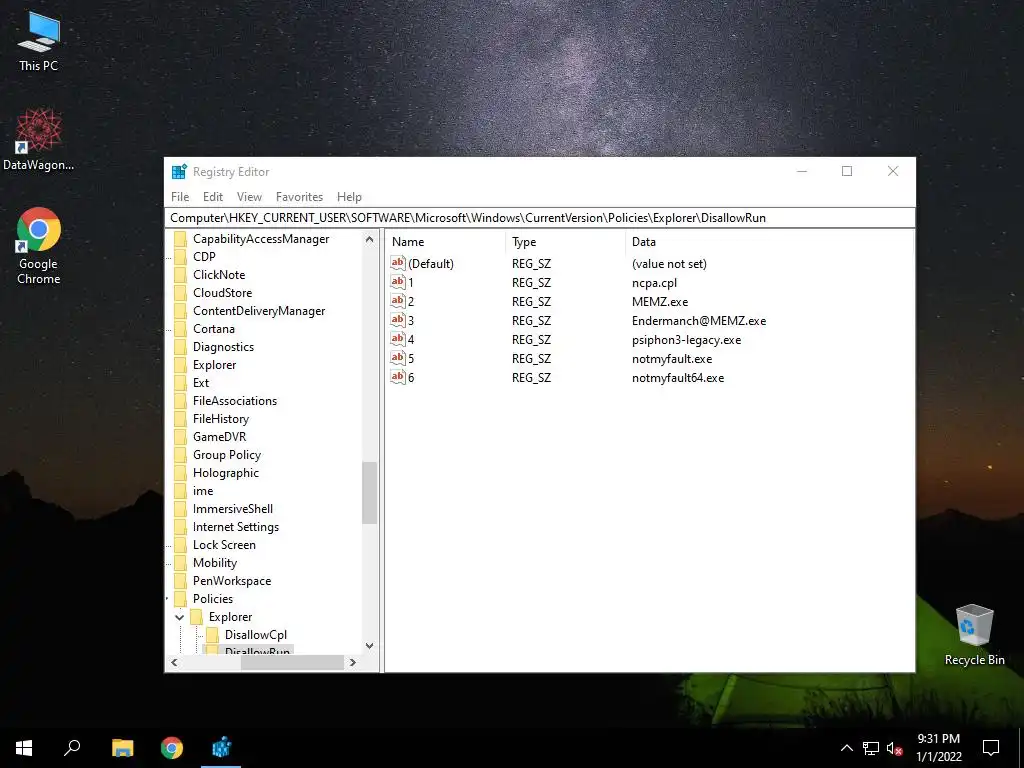Select the Mobility key
The image size is (1024, 768).
pyautogui.click(x=215, y=563)
